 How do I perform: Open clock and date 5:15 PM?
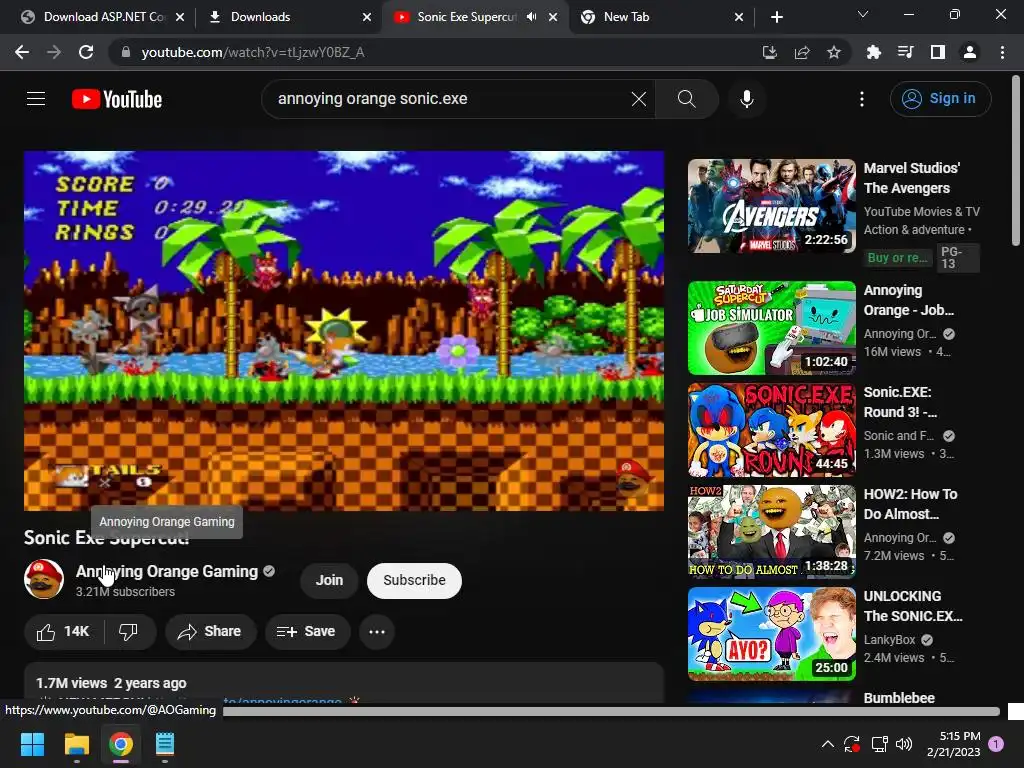(953, 744)
